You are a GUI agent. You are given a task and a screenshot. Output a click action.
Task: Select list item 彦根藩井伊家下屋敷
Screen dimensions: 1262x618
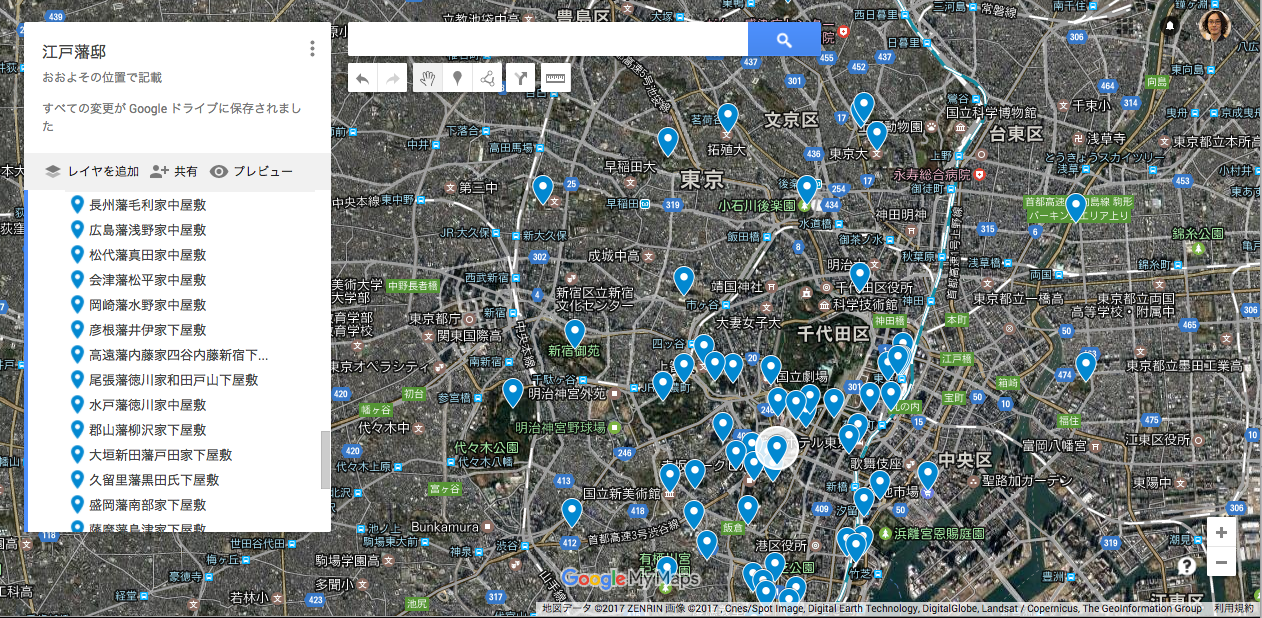(x=148, y=329)
